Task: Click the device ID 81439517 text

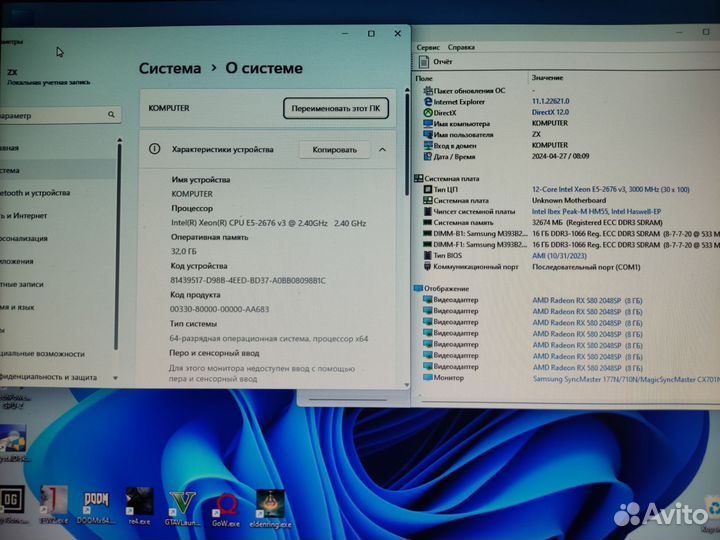Action: pos(248,281)
